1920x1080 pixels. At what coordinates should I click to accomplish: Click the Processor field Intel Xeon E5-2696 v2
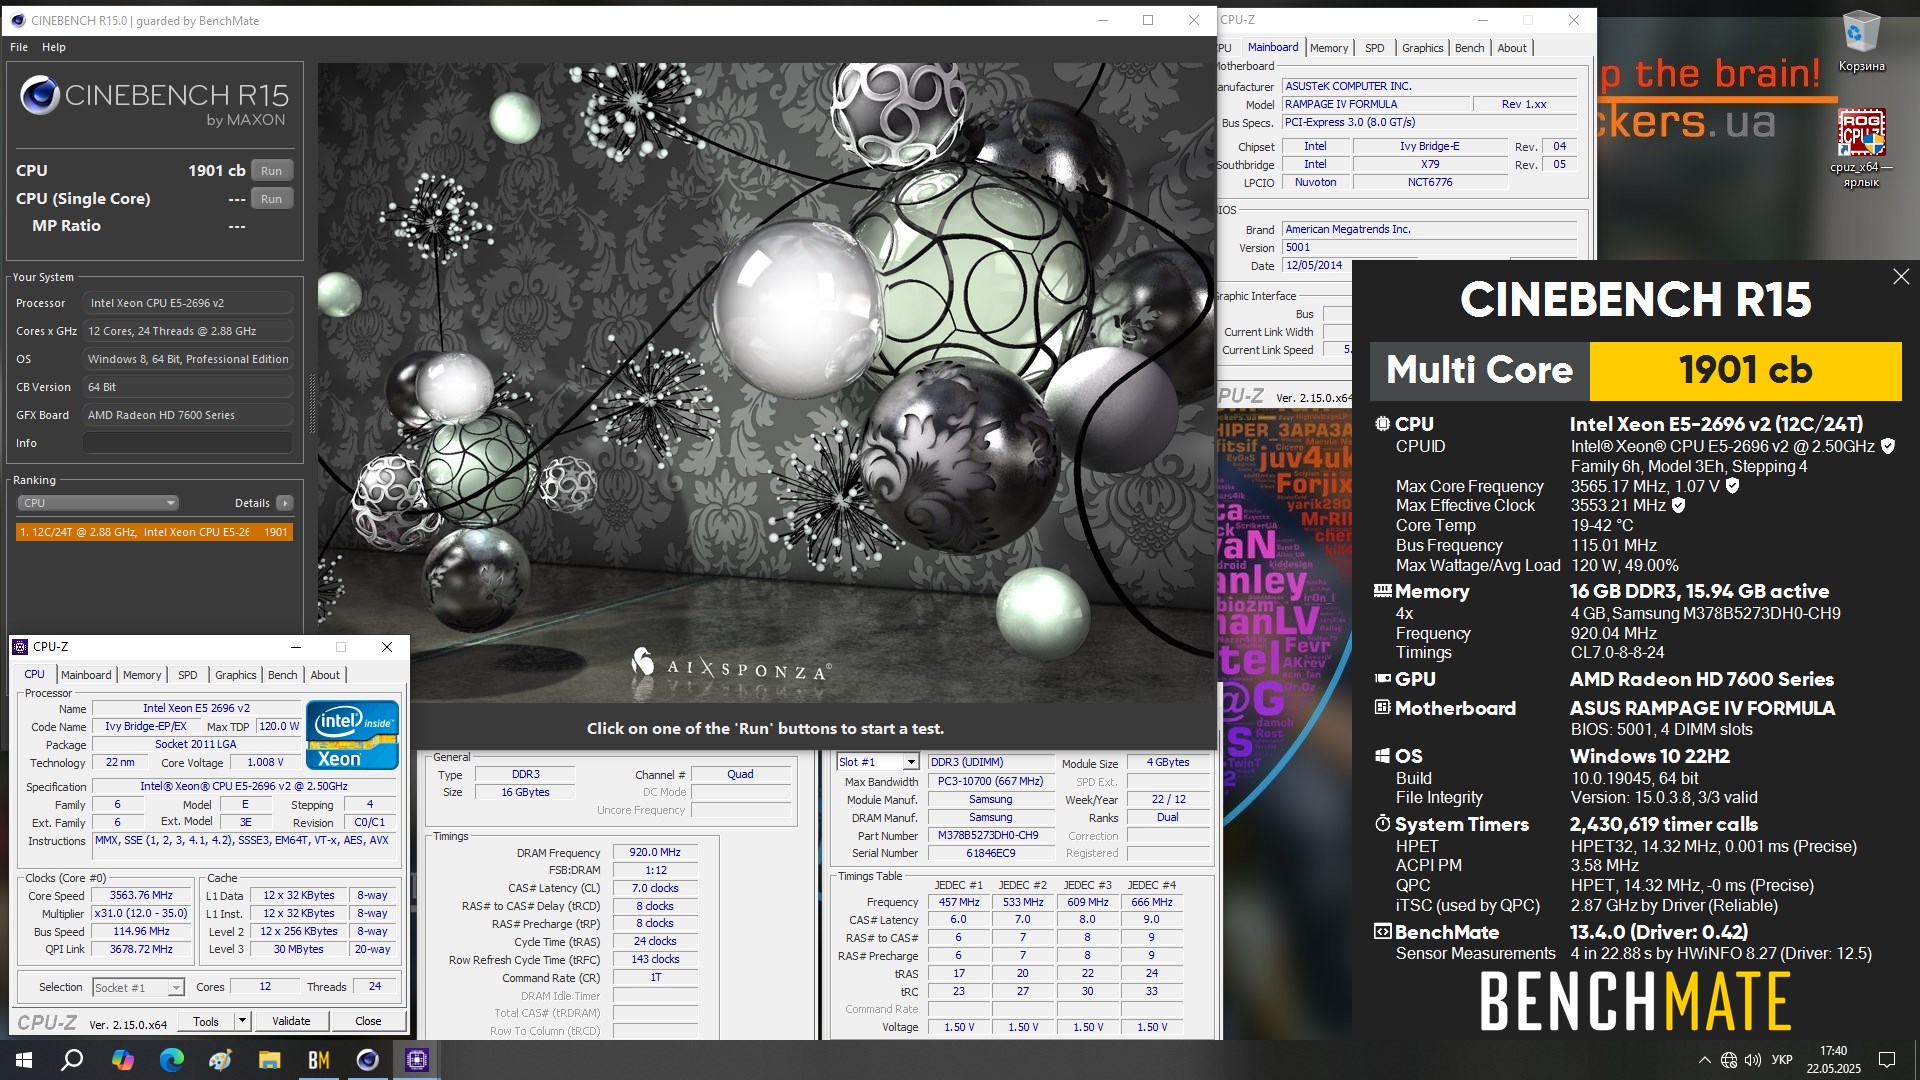188,303
